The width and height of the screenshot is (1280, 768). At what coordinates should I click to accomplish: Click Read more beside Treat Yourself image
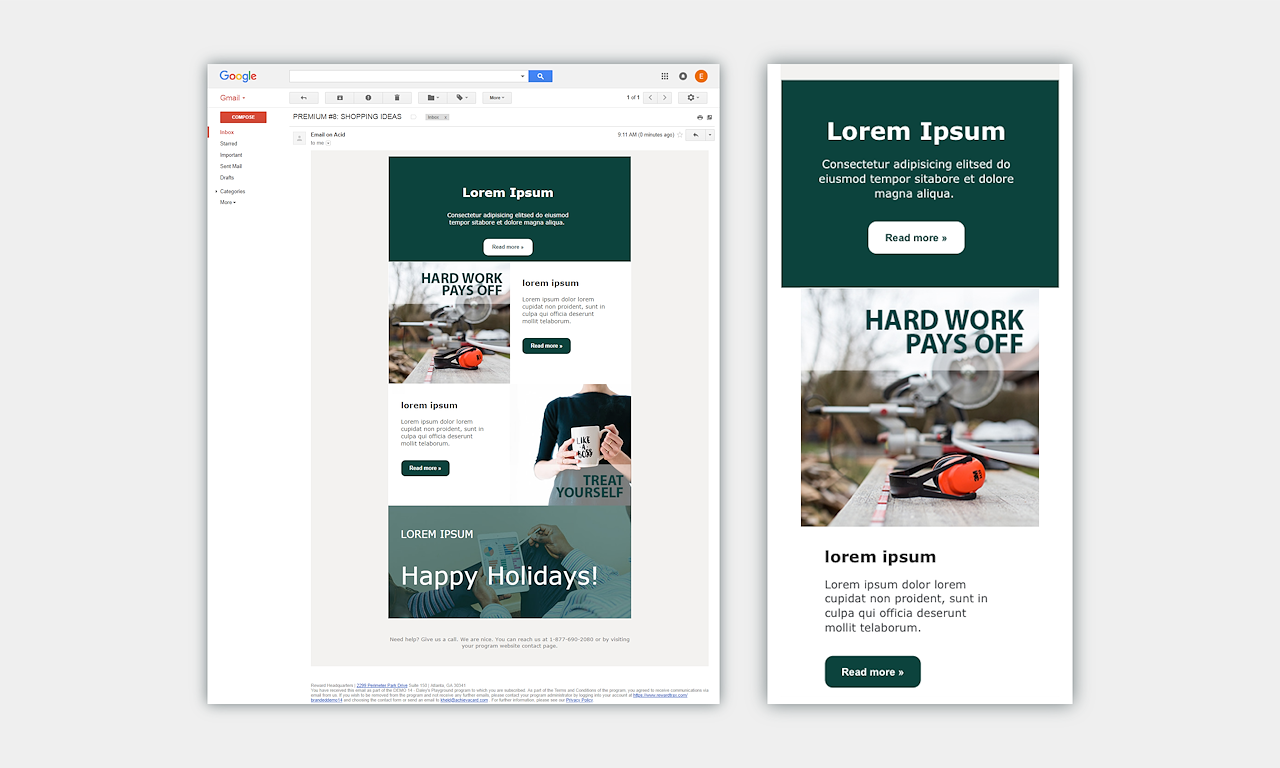425,468
